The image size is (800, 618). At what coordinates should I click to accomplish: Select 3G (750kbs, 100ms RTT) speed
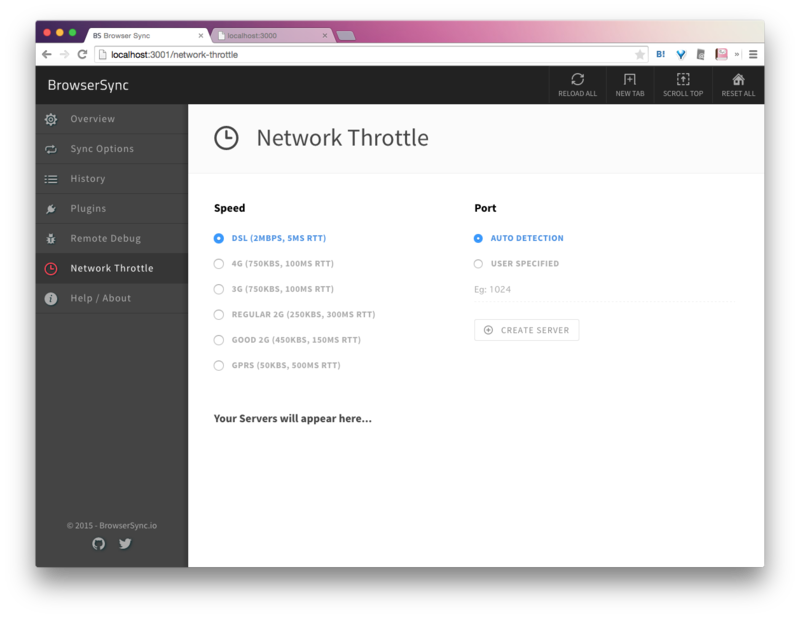(x=273, y=289)
